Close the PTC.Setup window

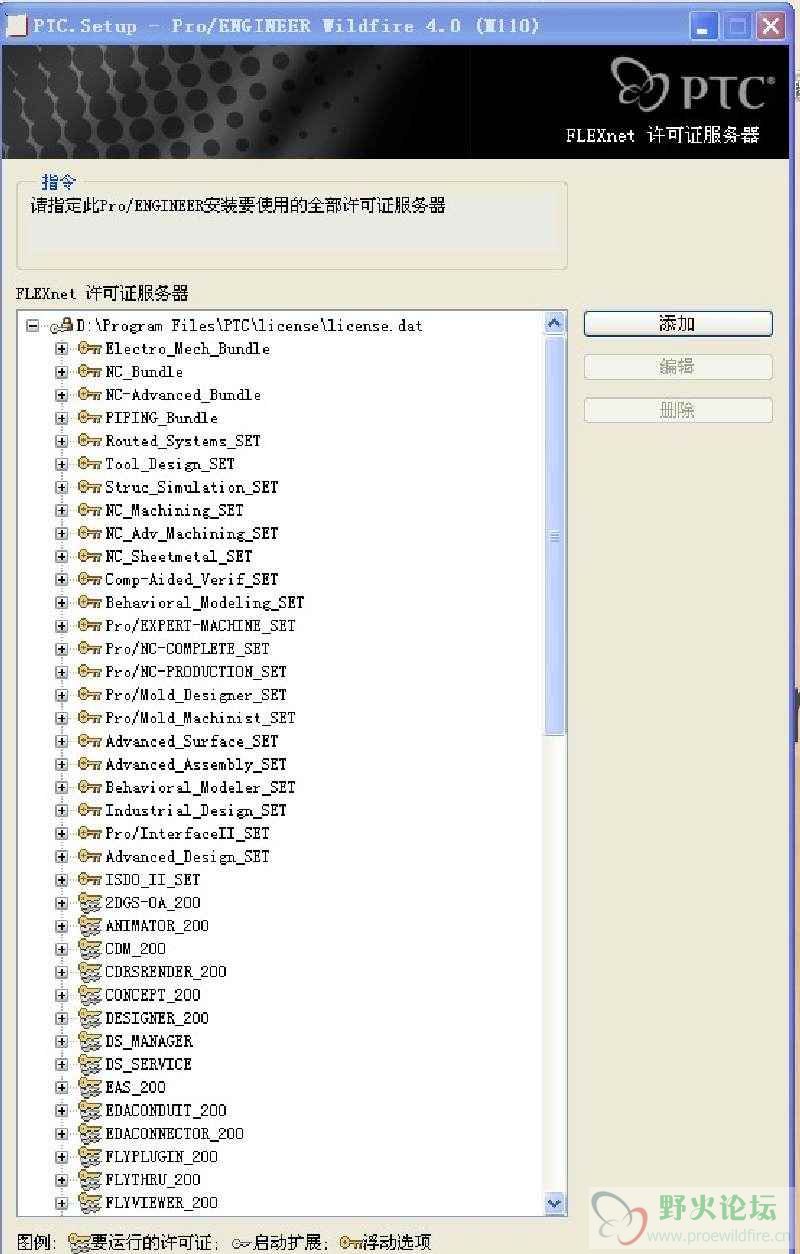click(x=770, y=26)
